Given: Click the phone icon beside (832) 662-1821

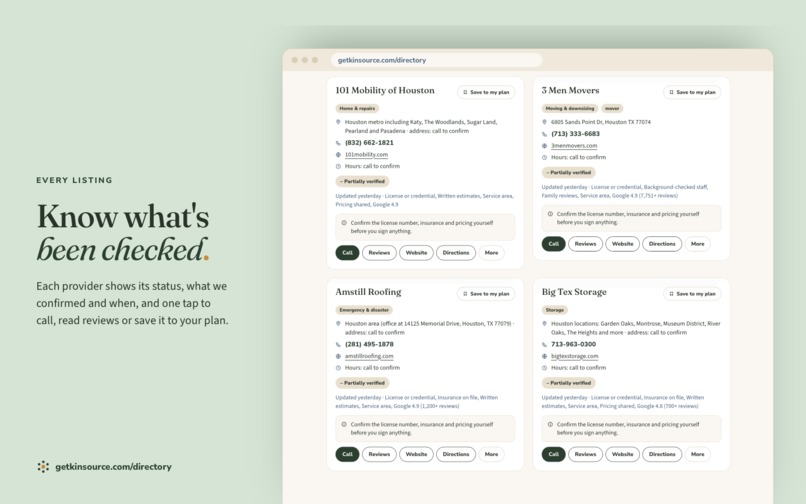Looking at the screenshot, I should (x=338, y=143).
